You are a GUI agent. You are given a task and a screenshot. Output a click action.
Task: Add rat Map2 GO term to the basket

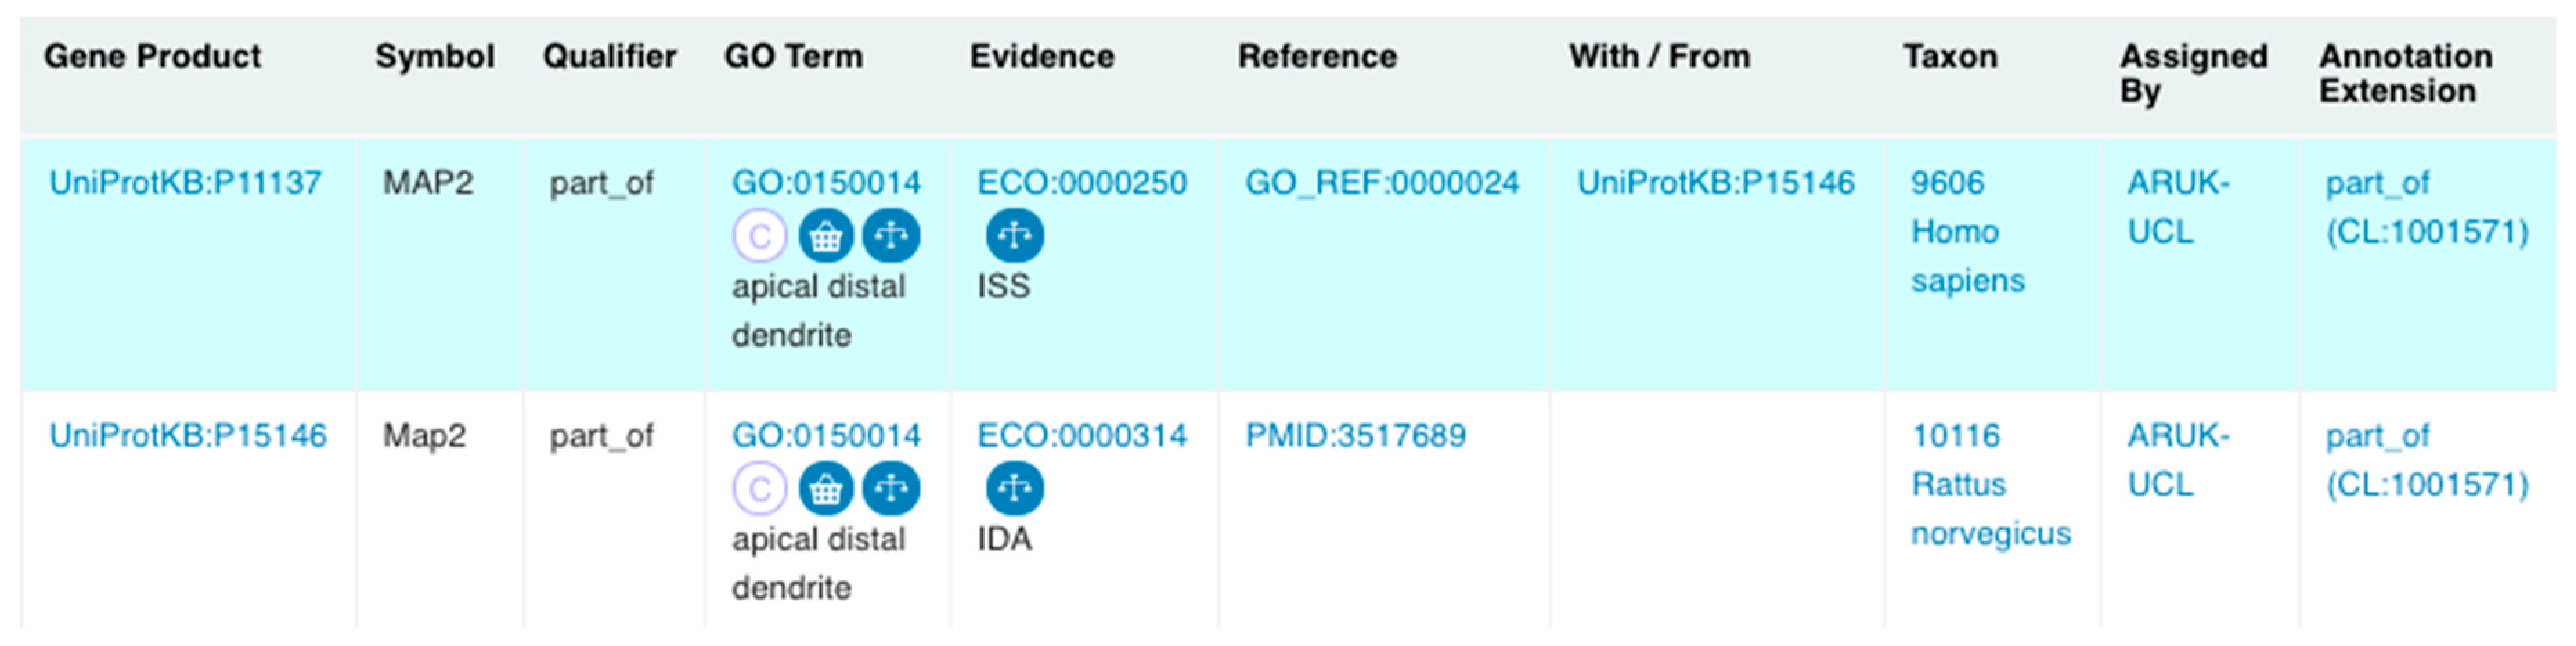point(825,488)
